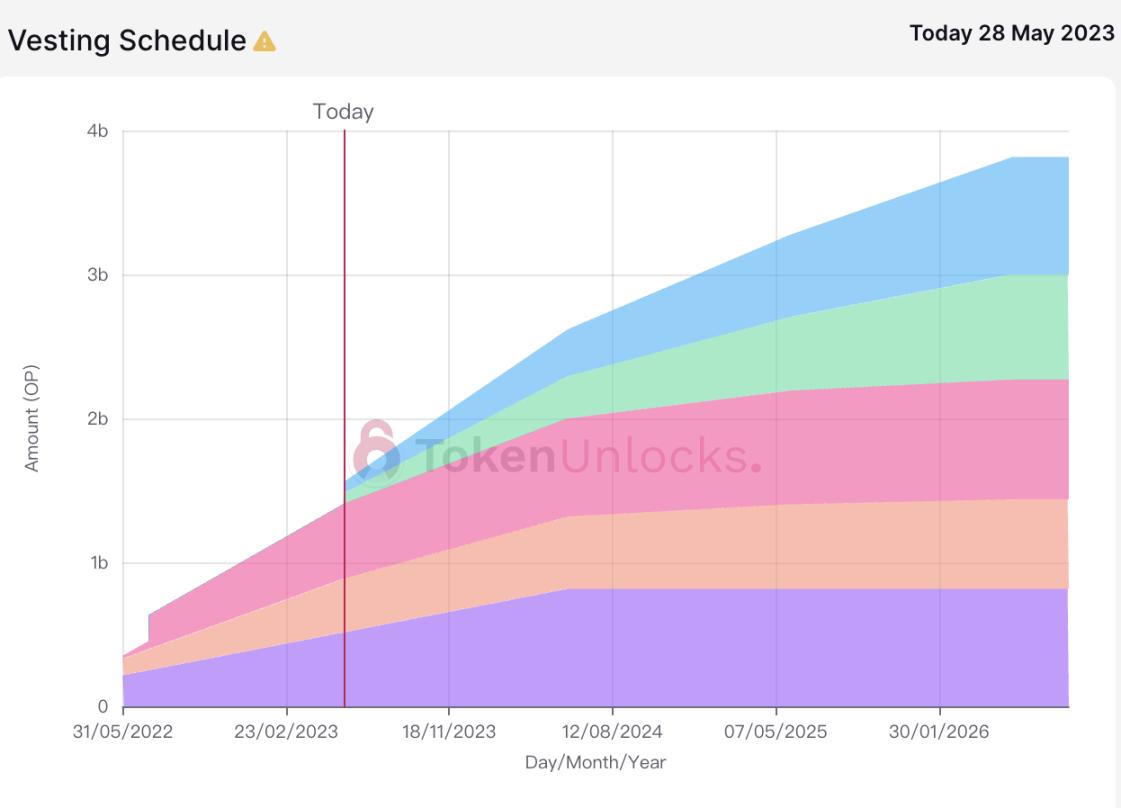Click the TokenUnlocks padlock logo watermark
Viewport: 1121px width, 808px height.
click(375, 452)
